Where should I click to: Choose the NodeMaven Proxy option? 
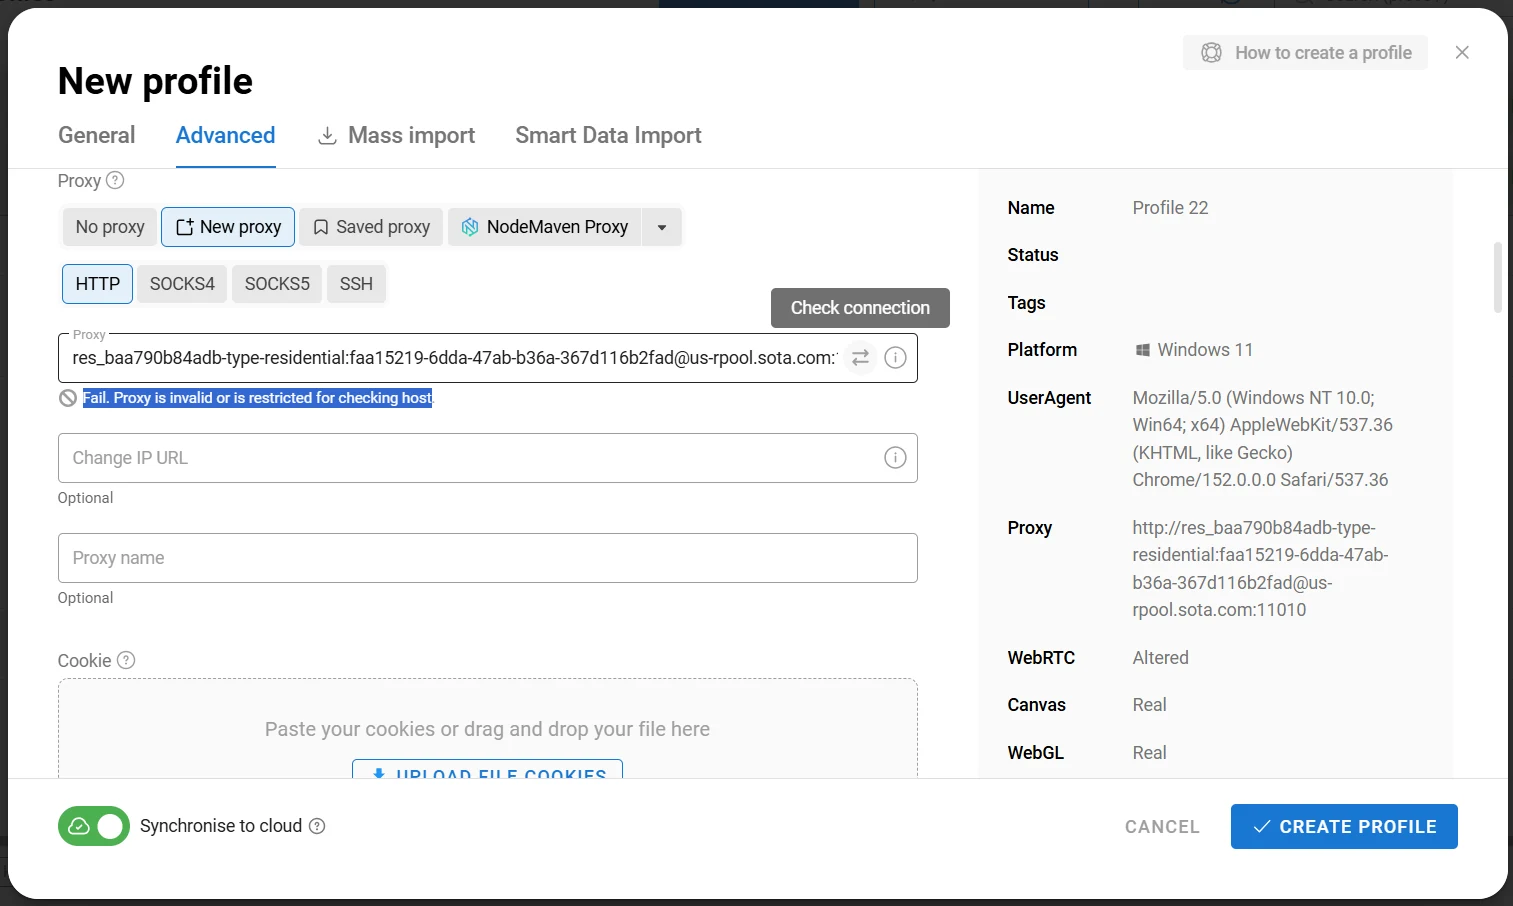[x=544, y=227]
